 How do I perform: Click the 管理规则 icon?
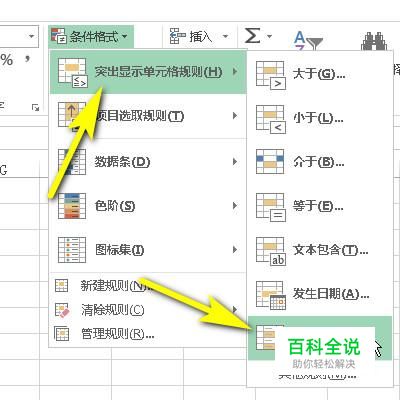[62, 334]
